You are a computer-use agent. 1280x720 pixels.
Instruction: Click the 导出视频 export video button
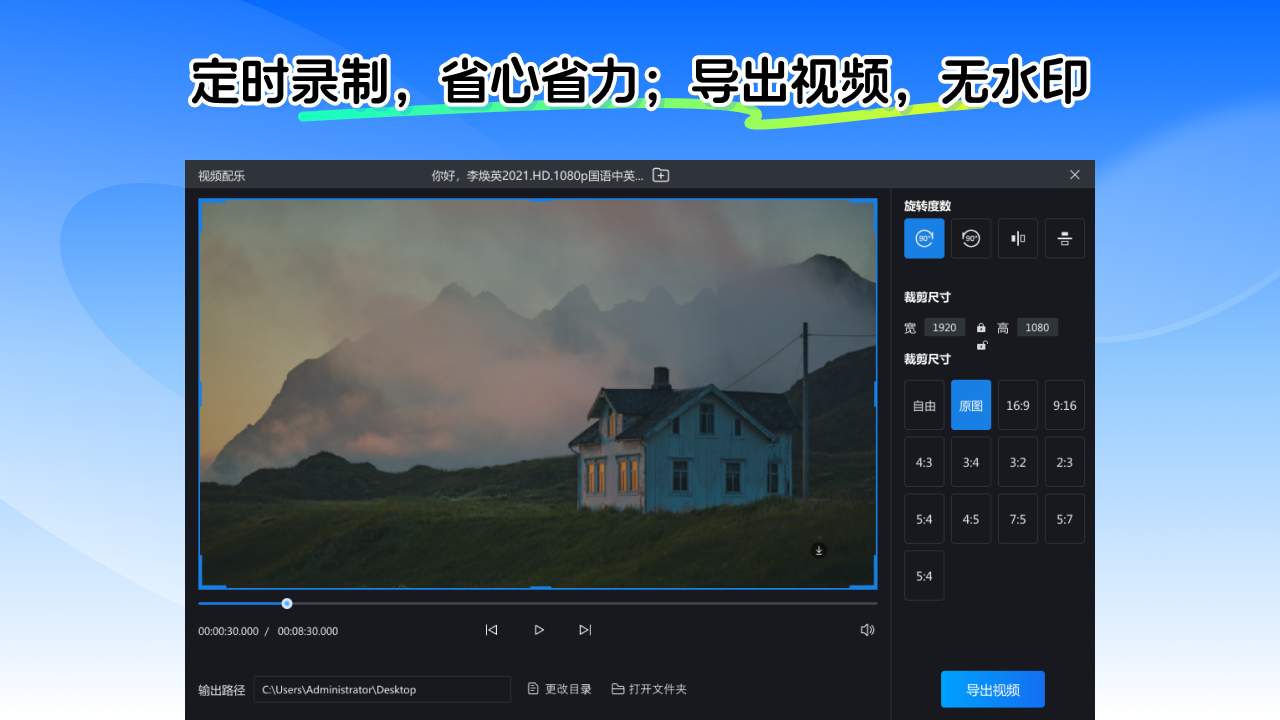pos(993,689)
